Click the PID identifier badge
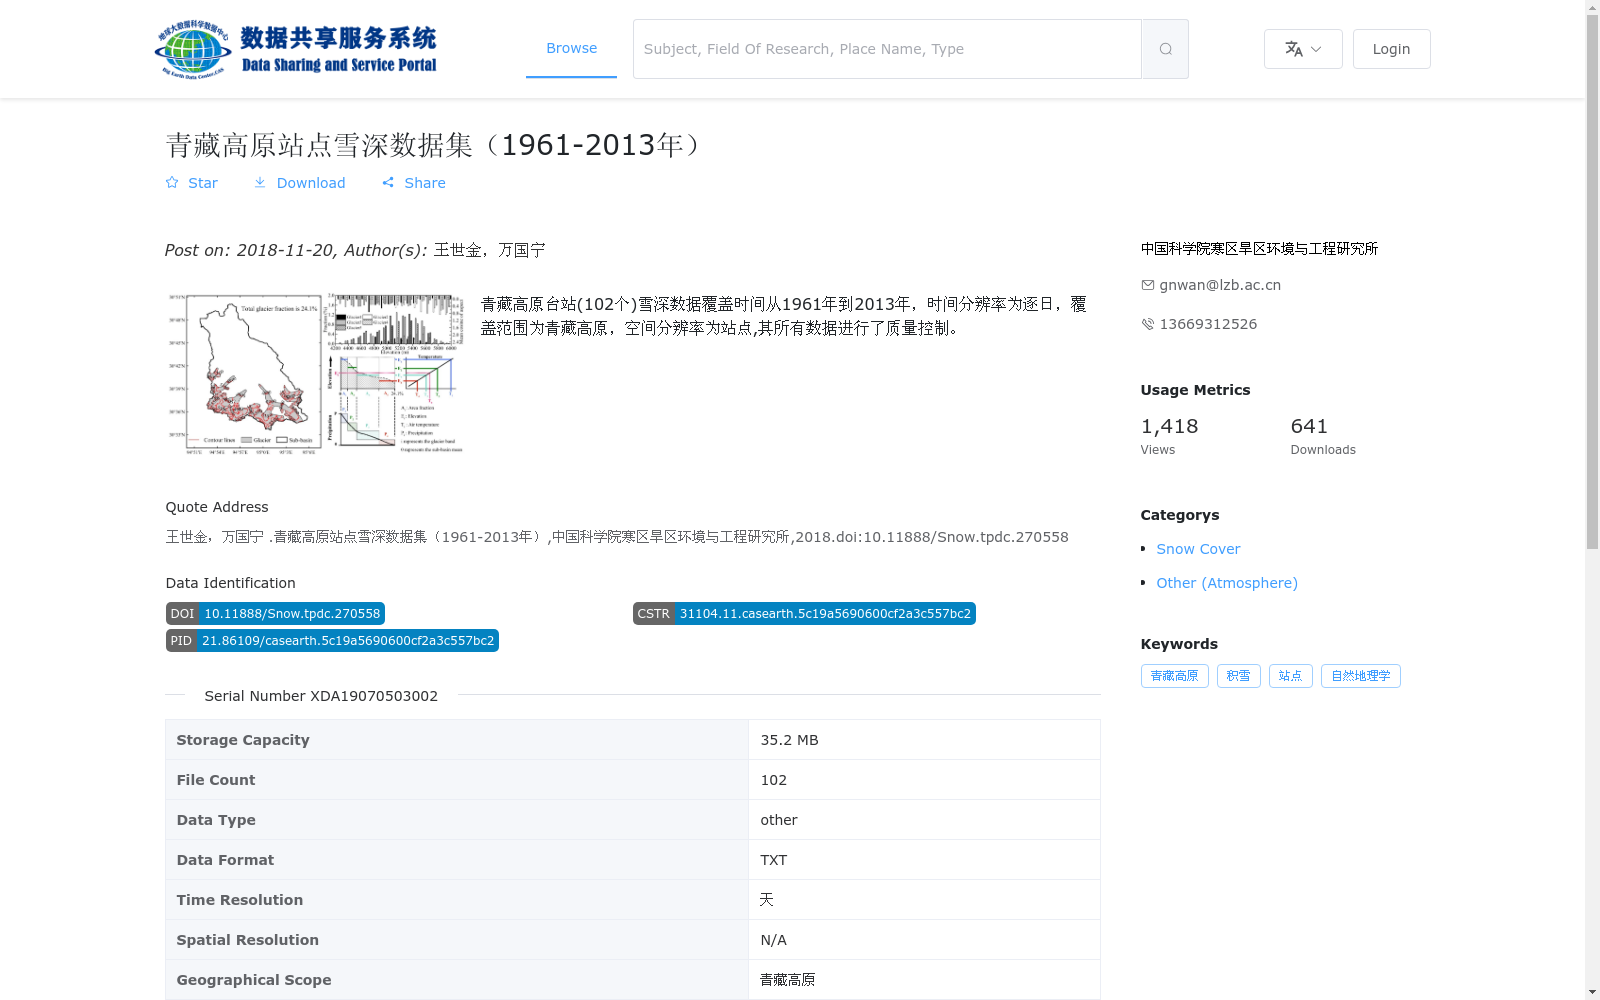 pyautogui.click(x=332, y=641)
